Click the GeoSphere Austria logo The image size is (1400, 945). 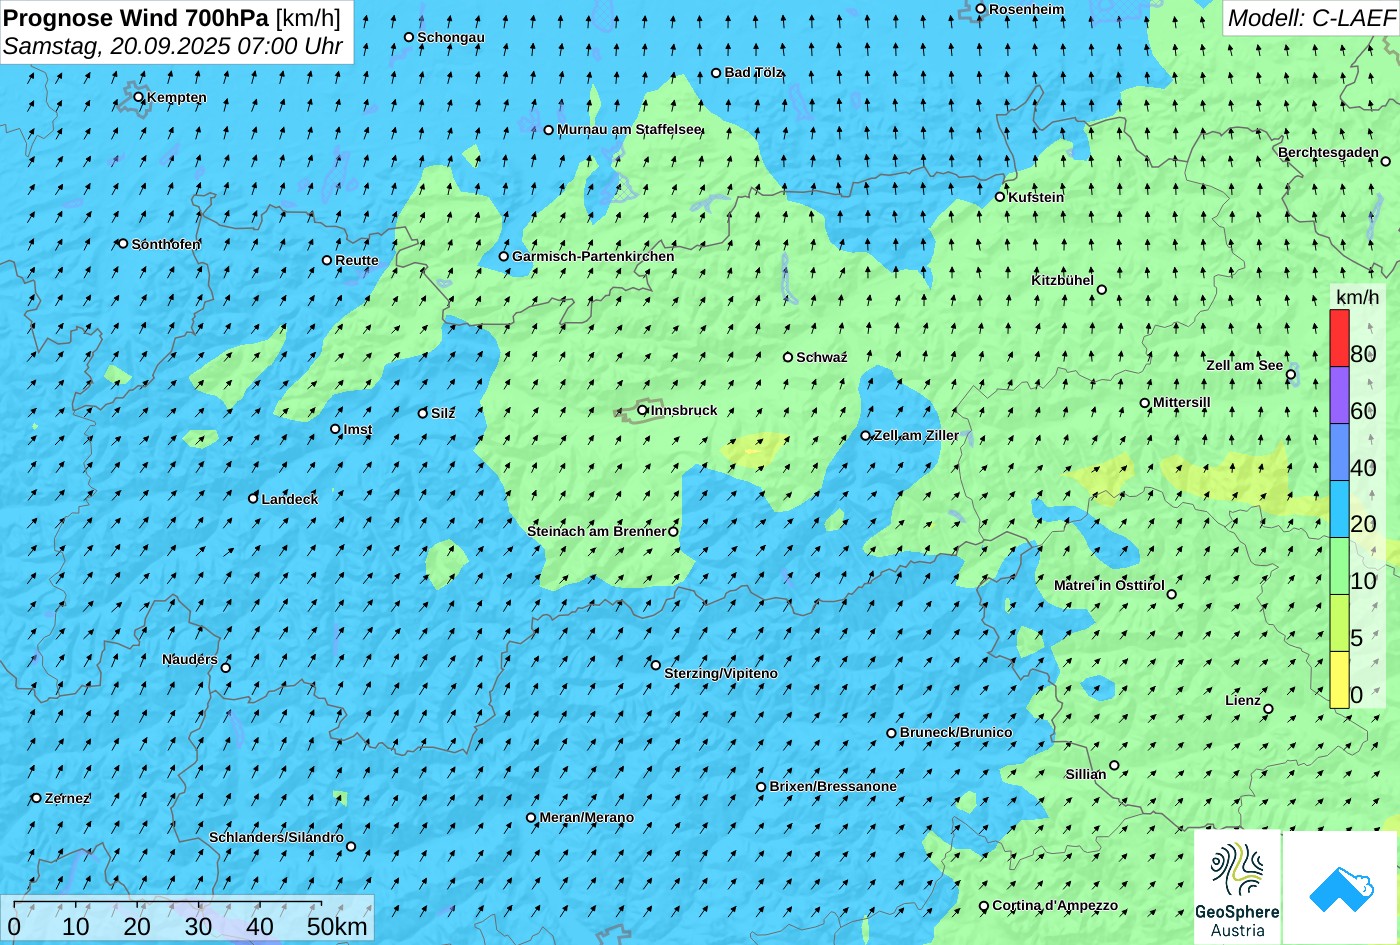pyautogui.click(x=1237, y=887)
